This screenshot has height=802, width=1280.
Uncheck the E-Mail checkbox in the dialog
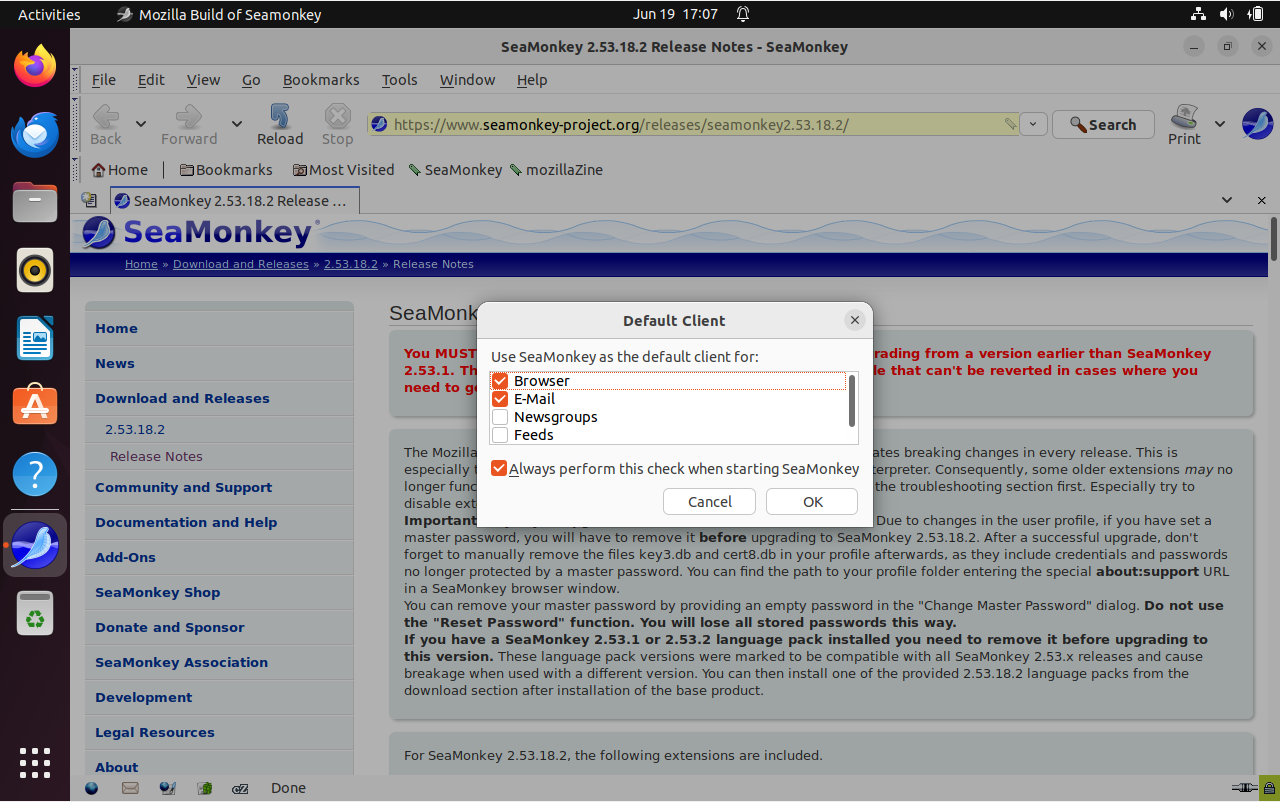pyautogui.click(x=500, y=399)
